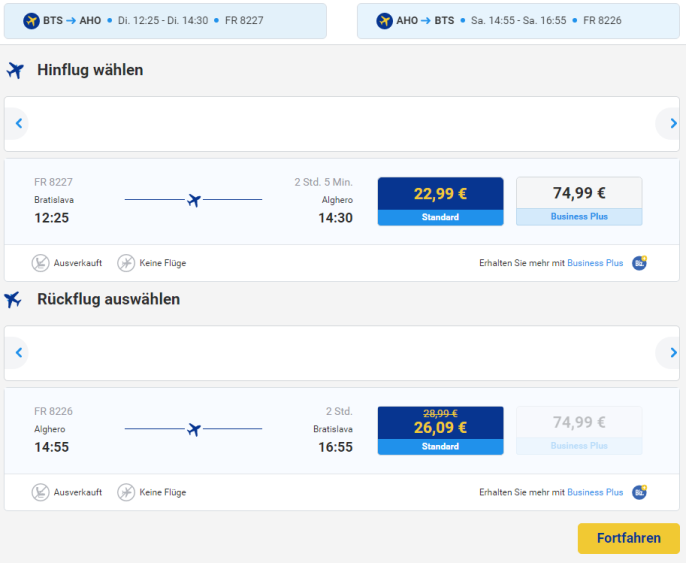Select the outbound 74,99 € Business Plus fare

point(579,201)
